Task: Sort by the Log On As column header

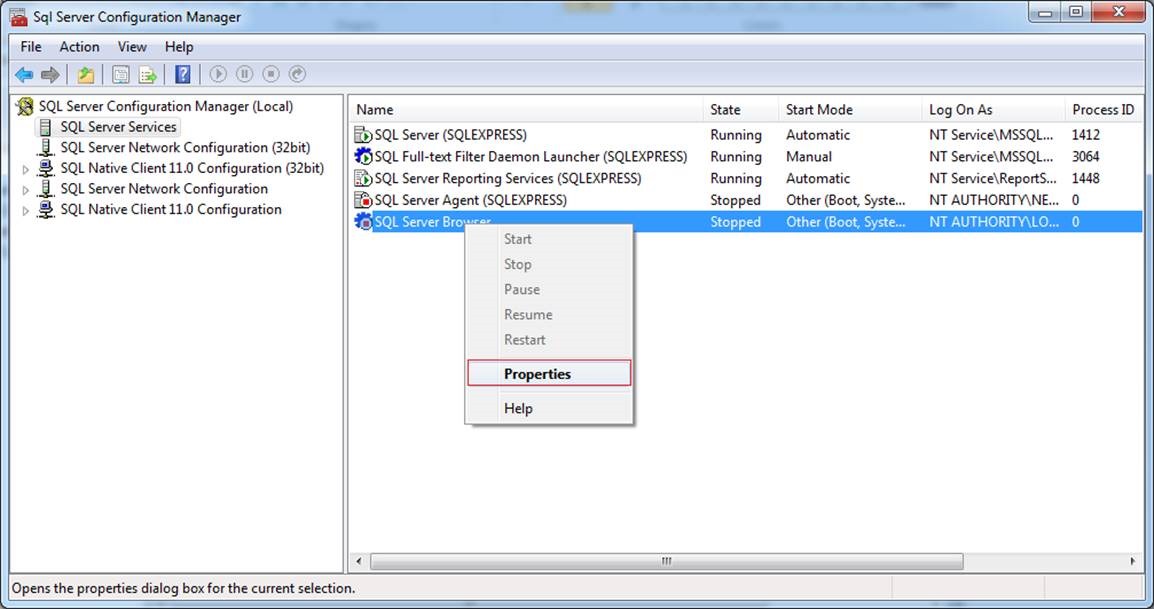Action: (x=993, y=109)
